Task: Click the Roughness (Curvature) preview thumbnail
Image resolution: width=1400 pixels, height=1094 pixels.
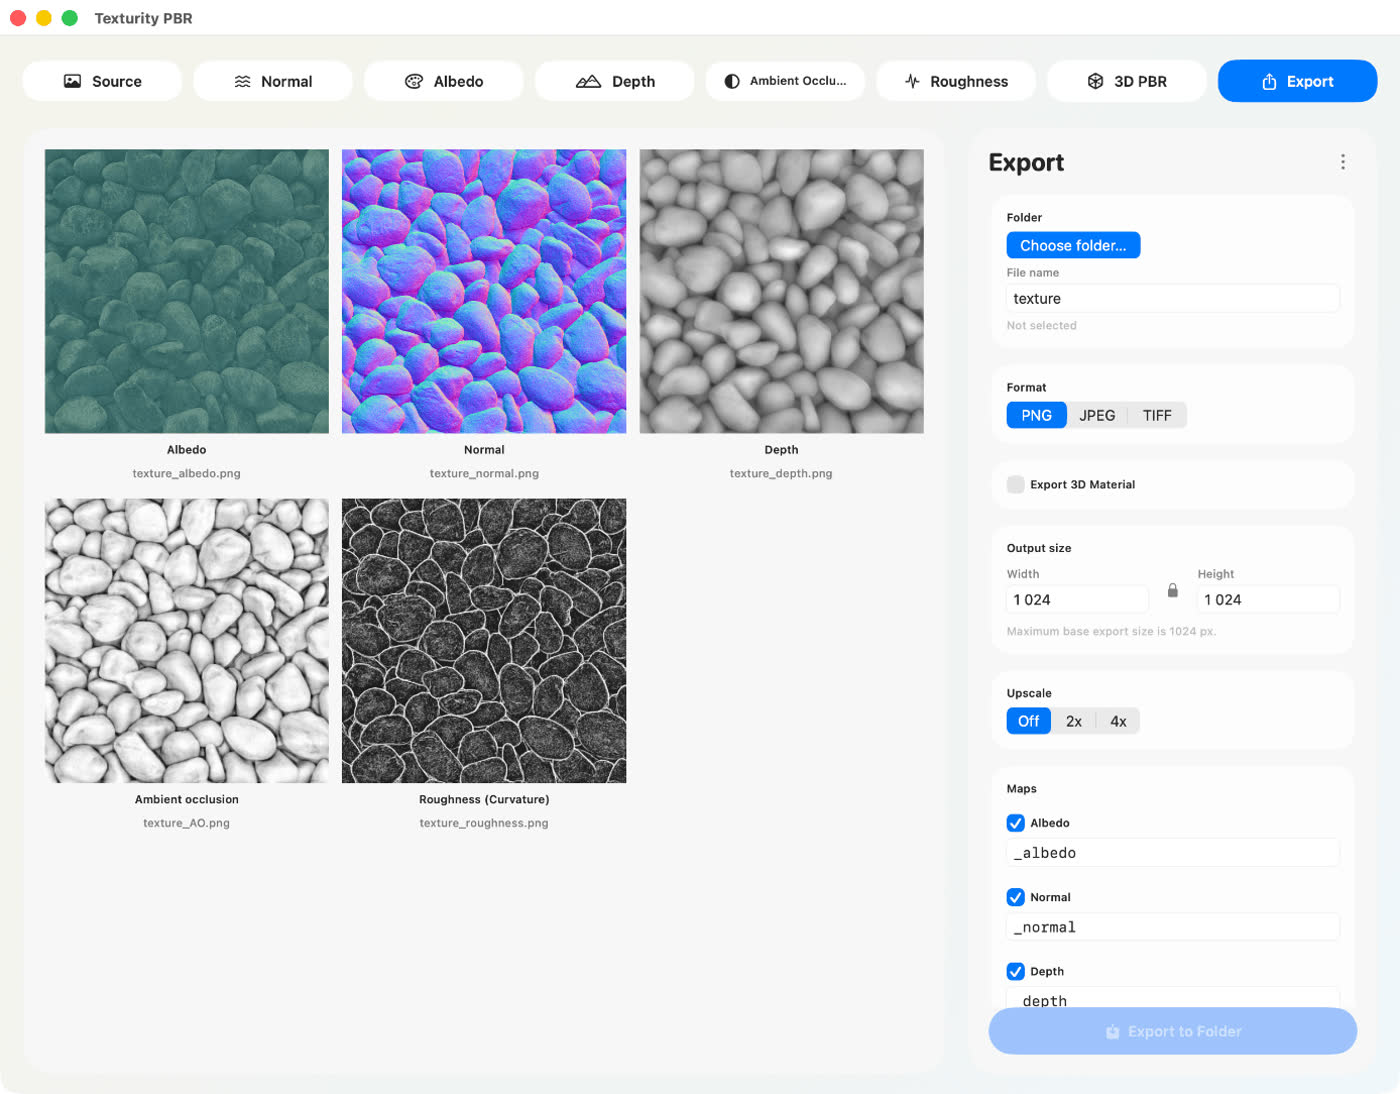Action: tap(484, 641)
